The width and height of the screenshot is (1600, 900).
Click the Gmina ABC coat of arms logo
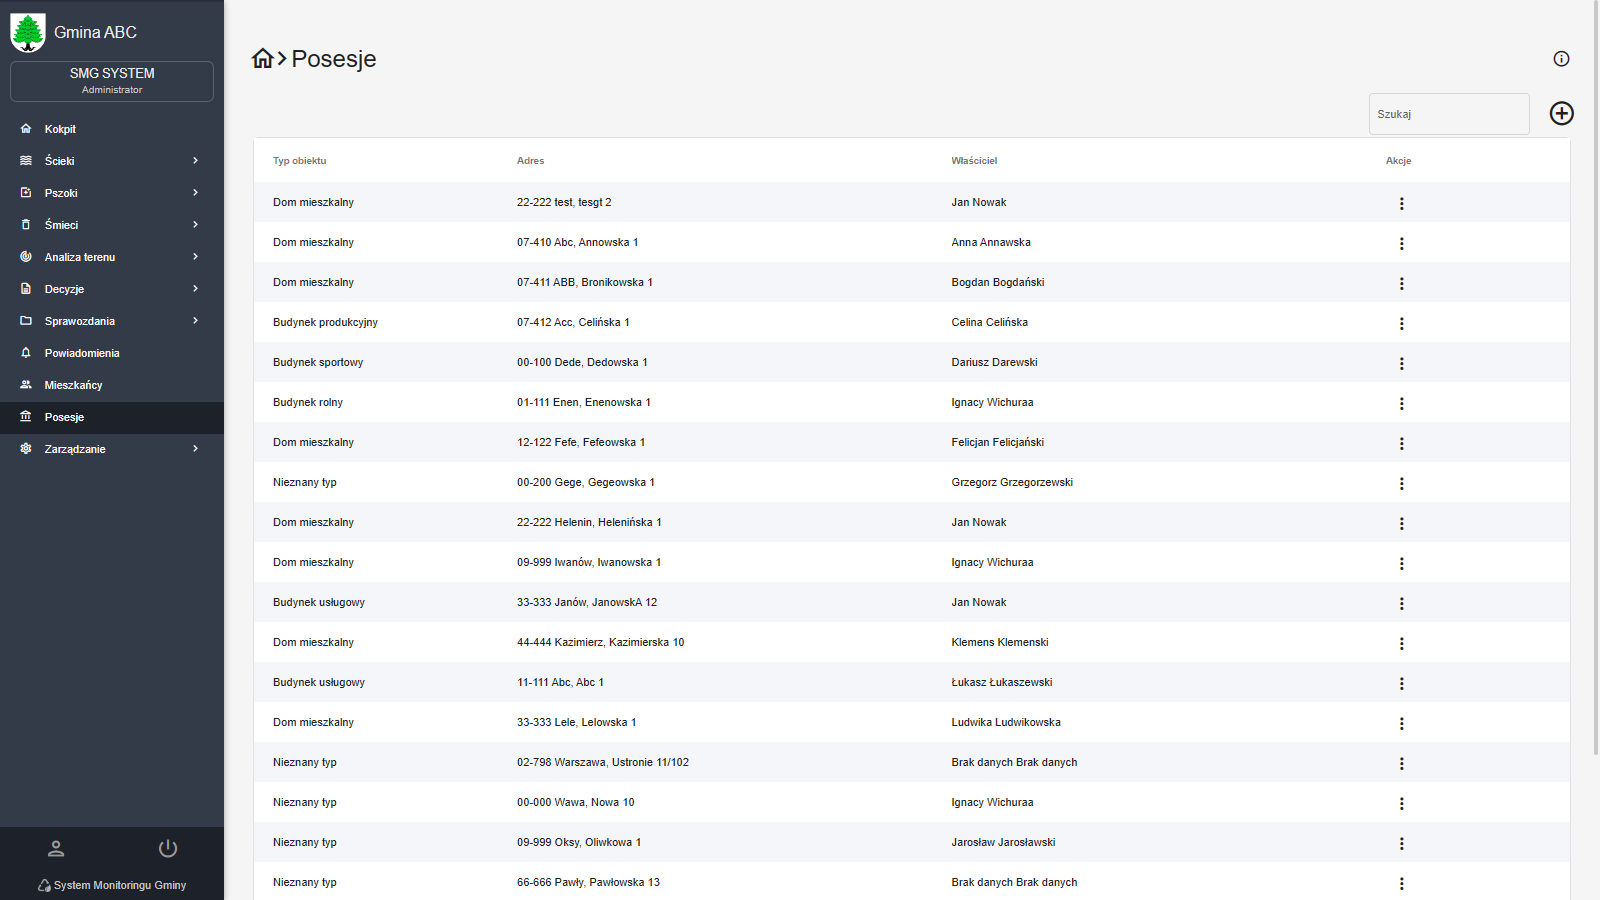28,32
